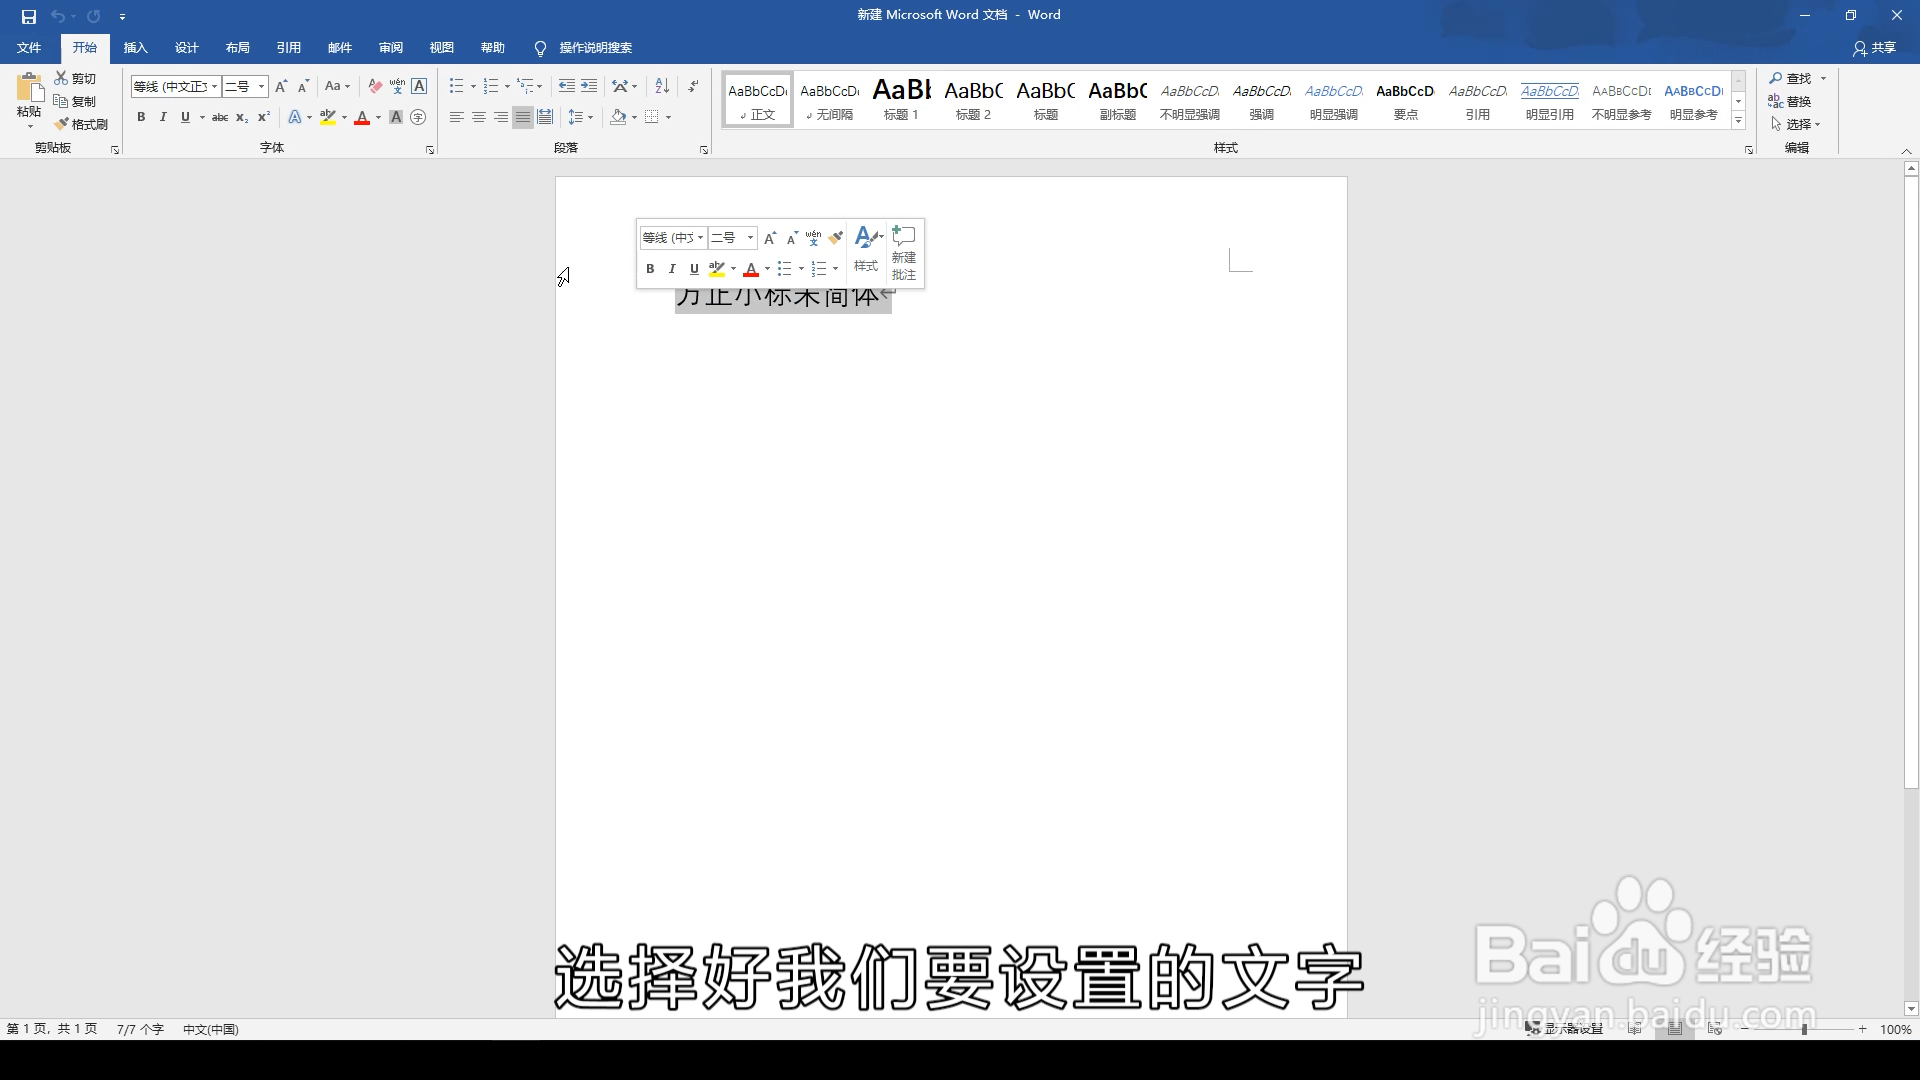Apply 副标题 subtitle style
This screenshot has width=1920, height=1080.
[x=1117, y=99]
